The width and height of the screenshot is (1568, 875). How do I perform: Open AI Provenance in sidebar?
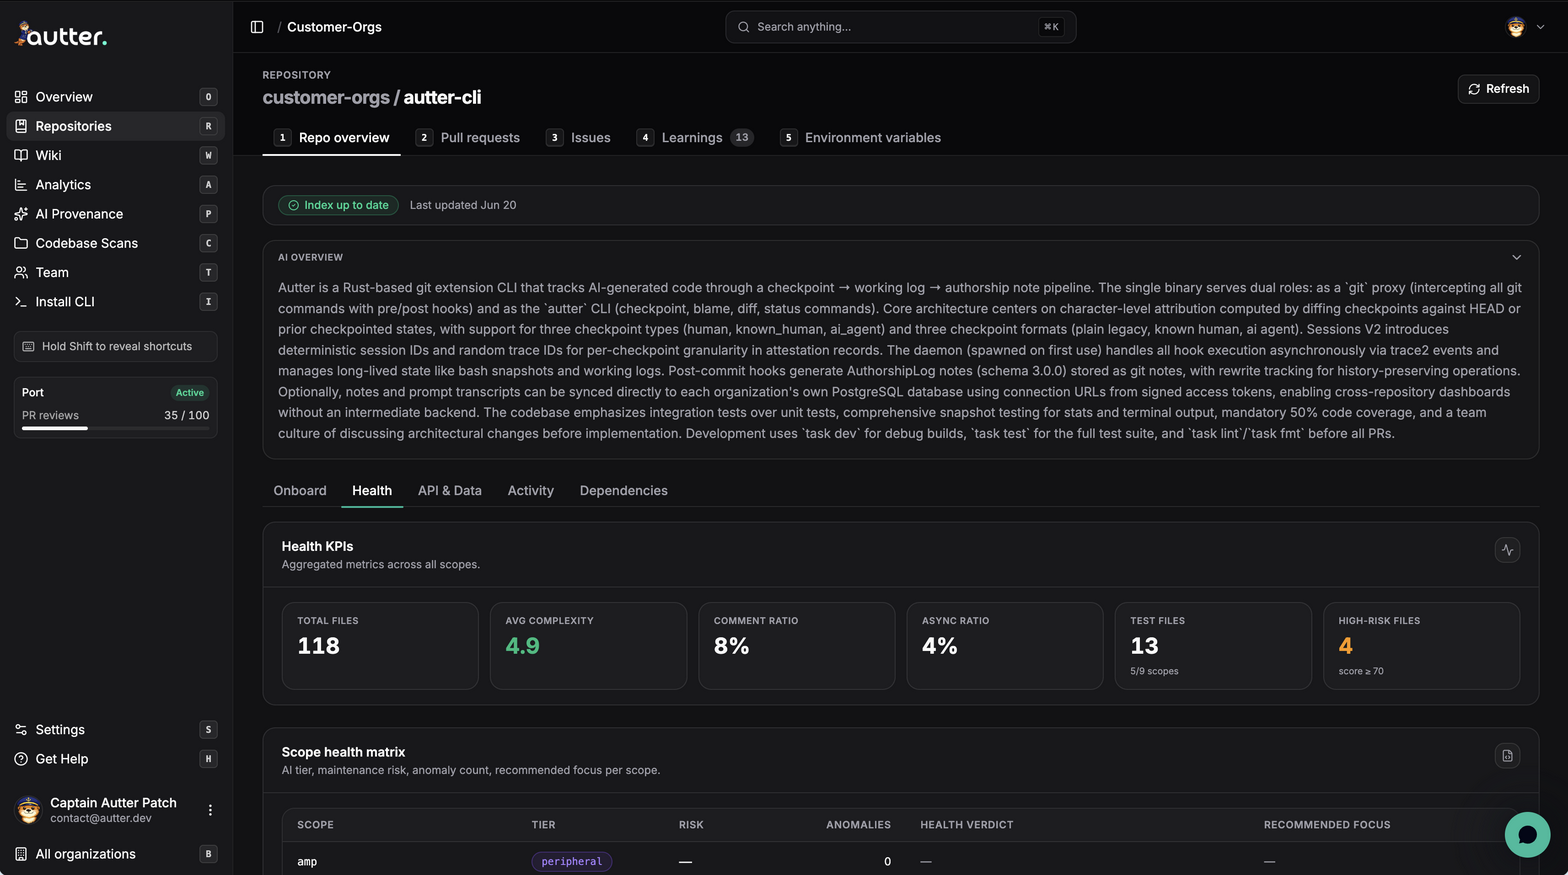point(116,214)
